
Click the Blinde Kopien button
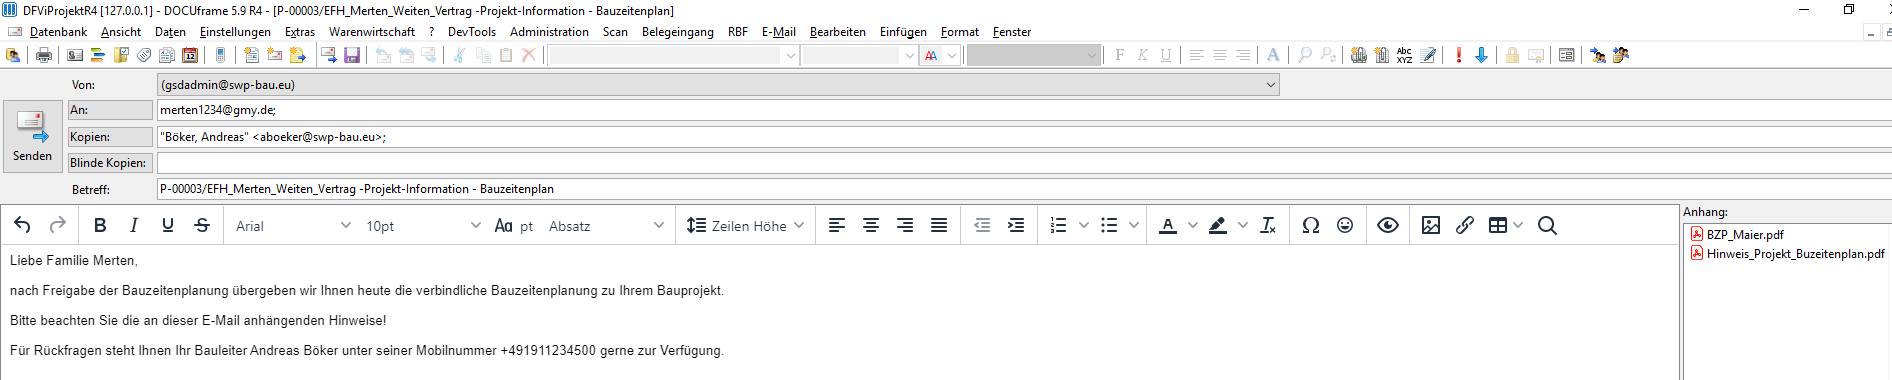[110, 163]
